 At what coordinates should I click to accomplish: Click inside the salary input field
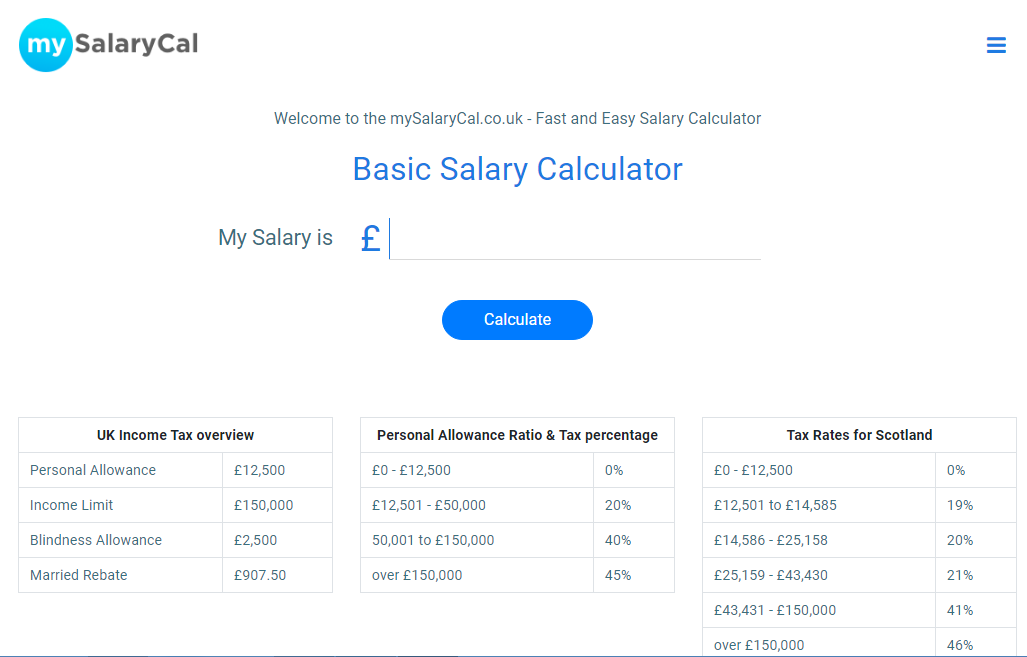click(x=575, y=238)
